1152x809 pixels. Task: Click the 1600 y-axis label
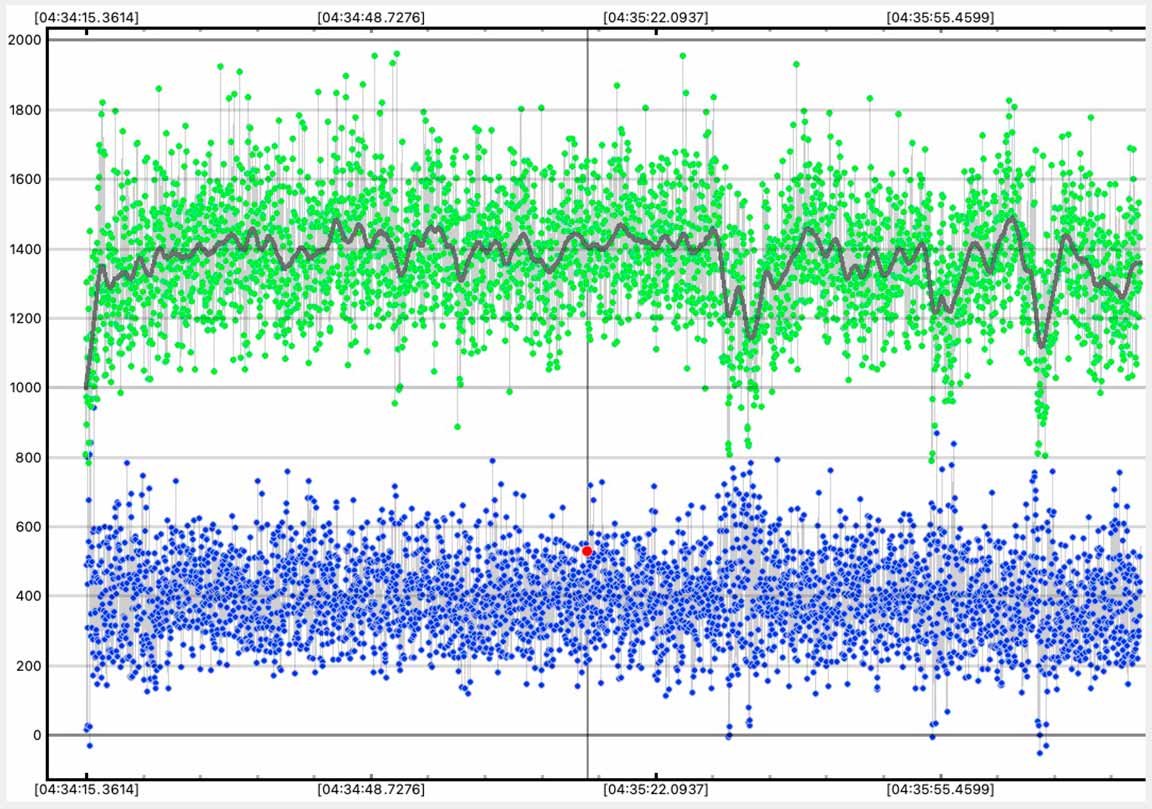pos(23,180)
